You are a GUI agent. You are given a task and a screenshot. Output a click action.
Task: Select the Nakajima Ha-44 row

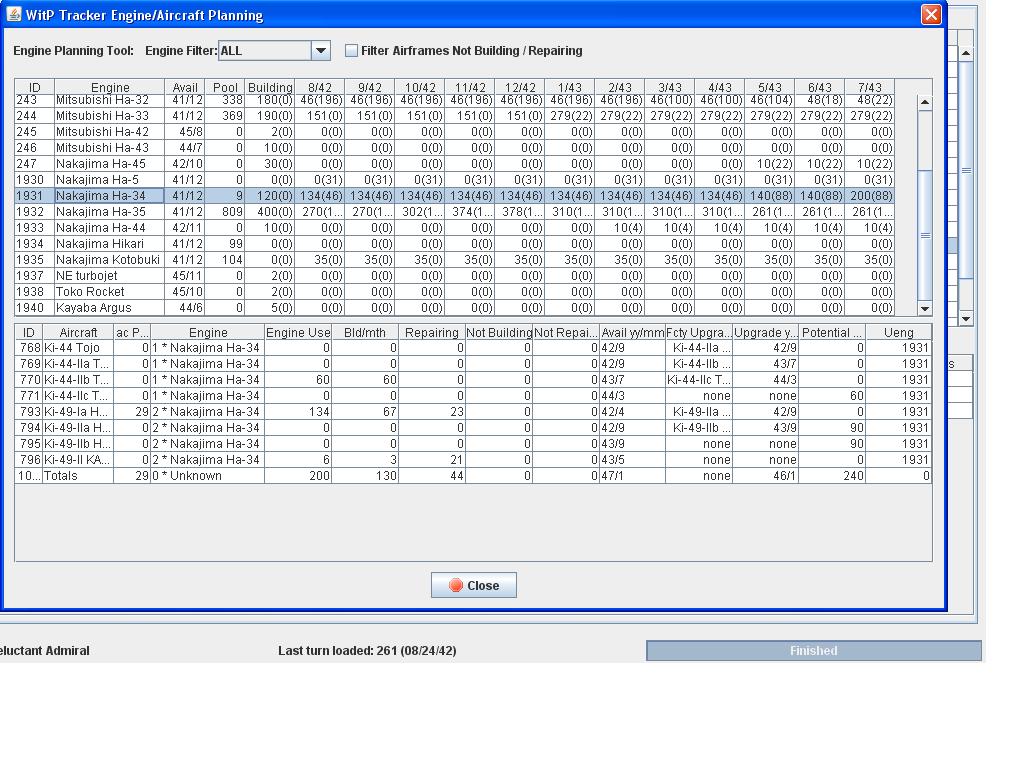pos(455,228)
